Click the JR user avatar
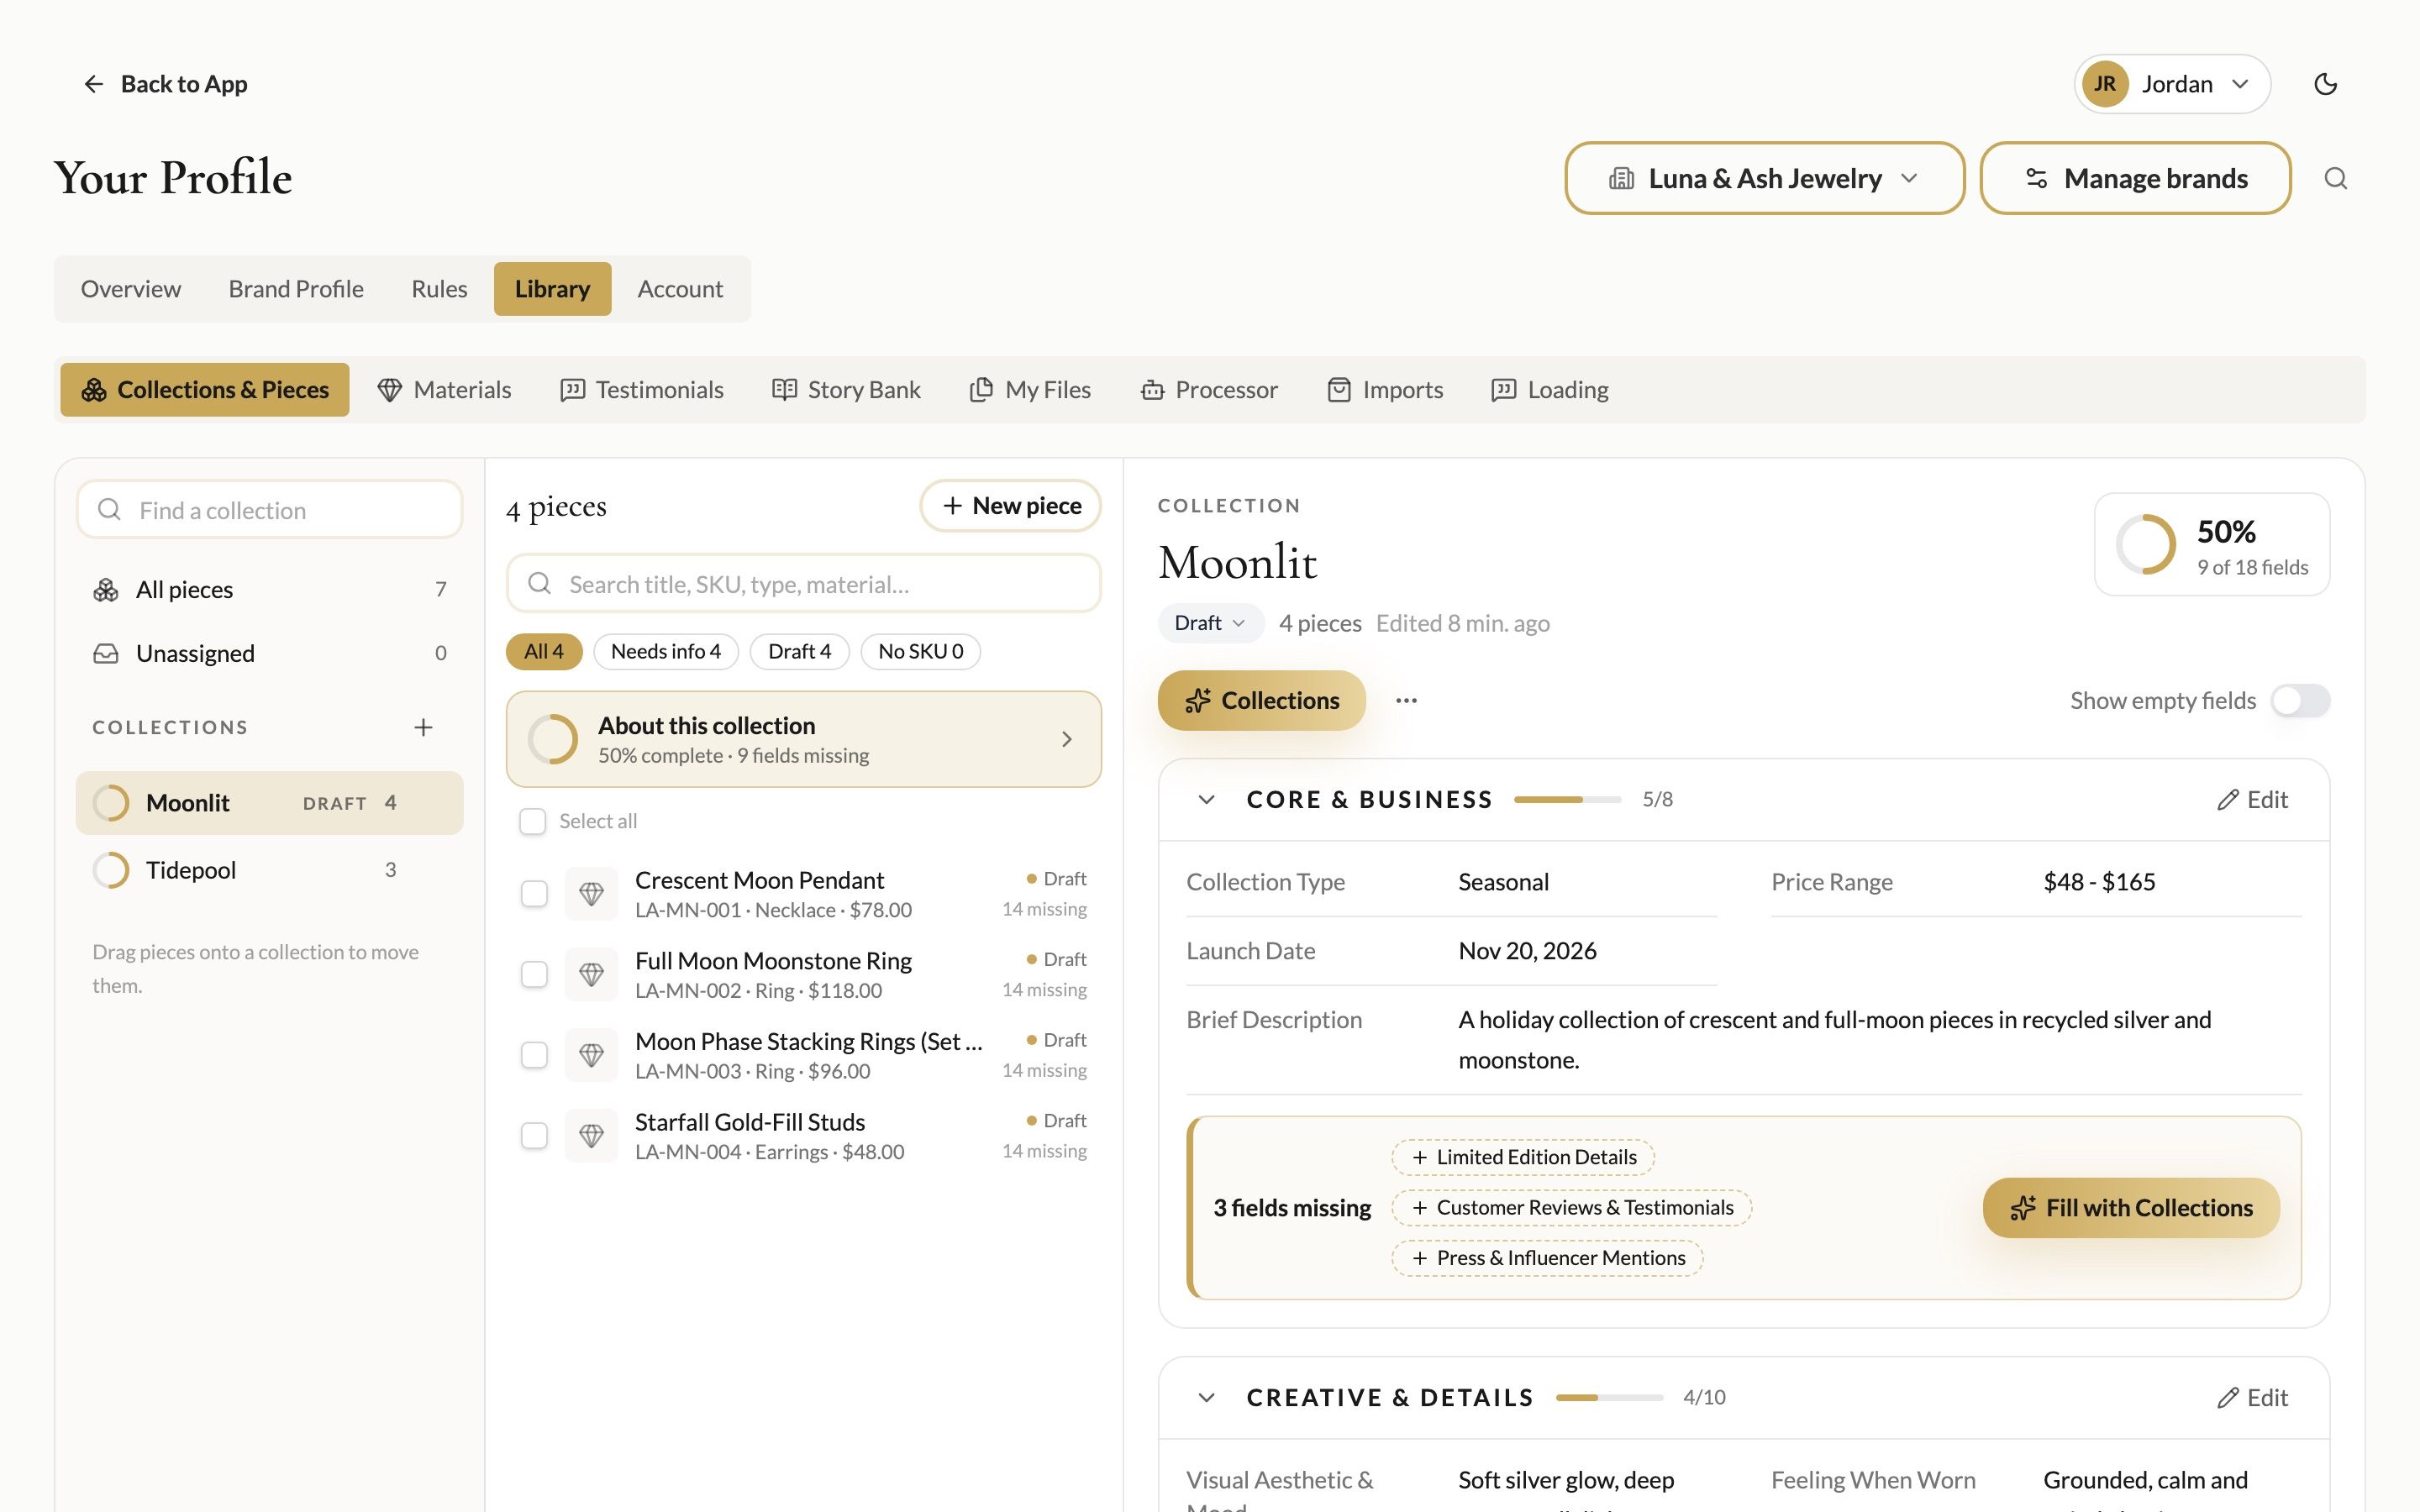The image size is (2420, 1512). coord(2105,84)
